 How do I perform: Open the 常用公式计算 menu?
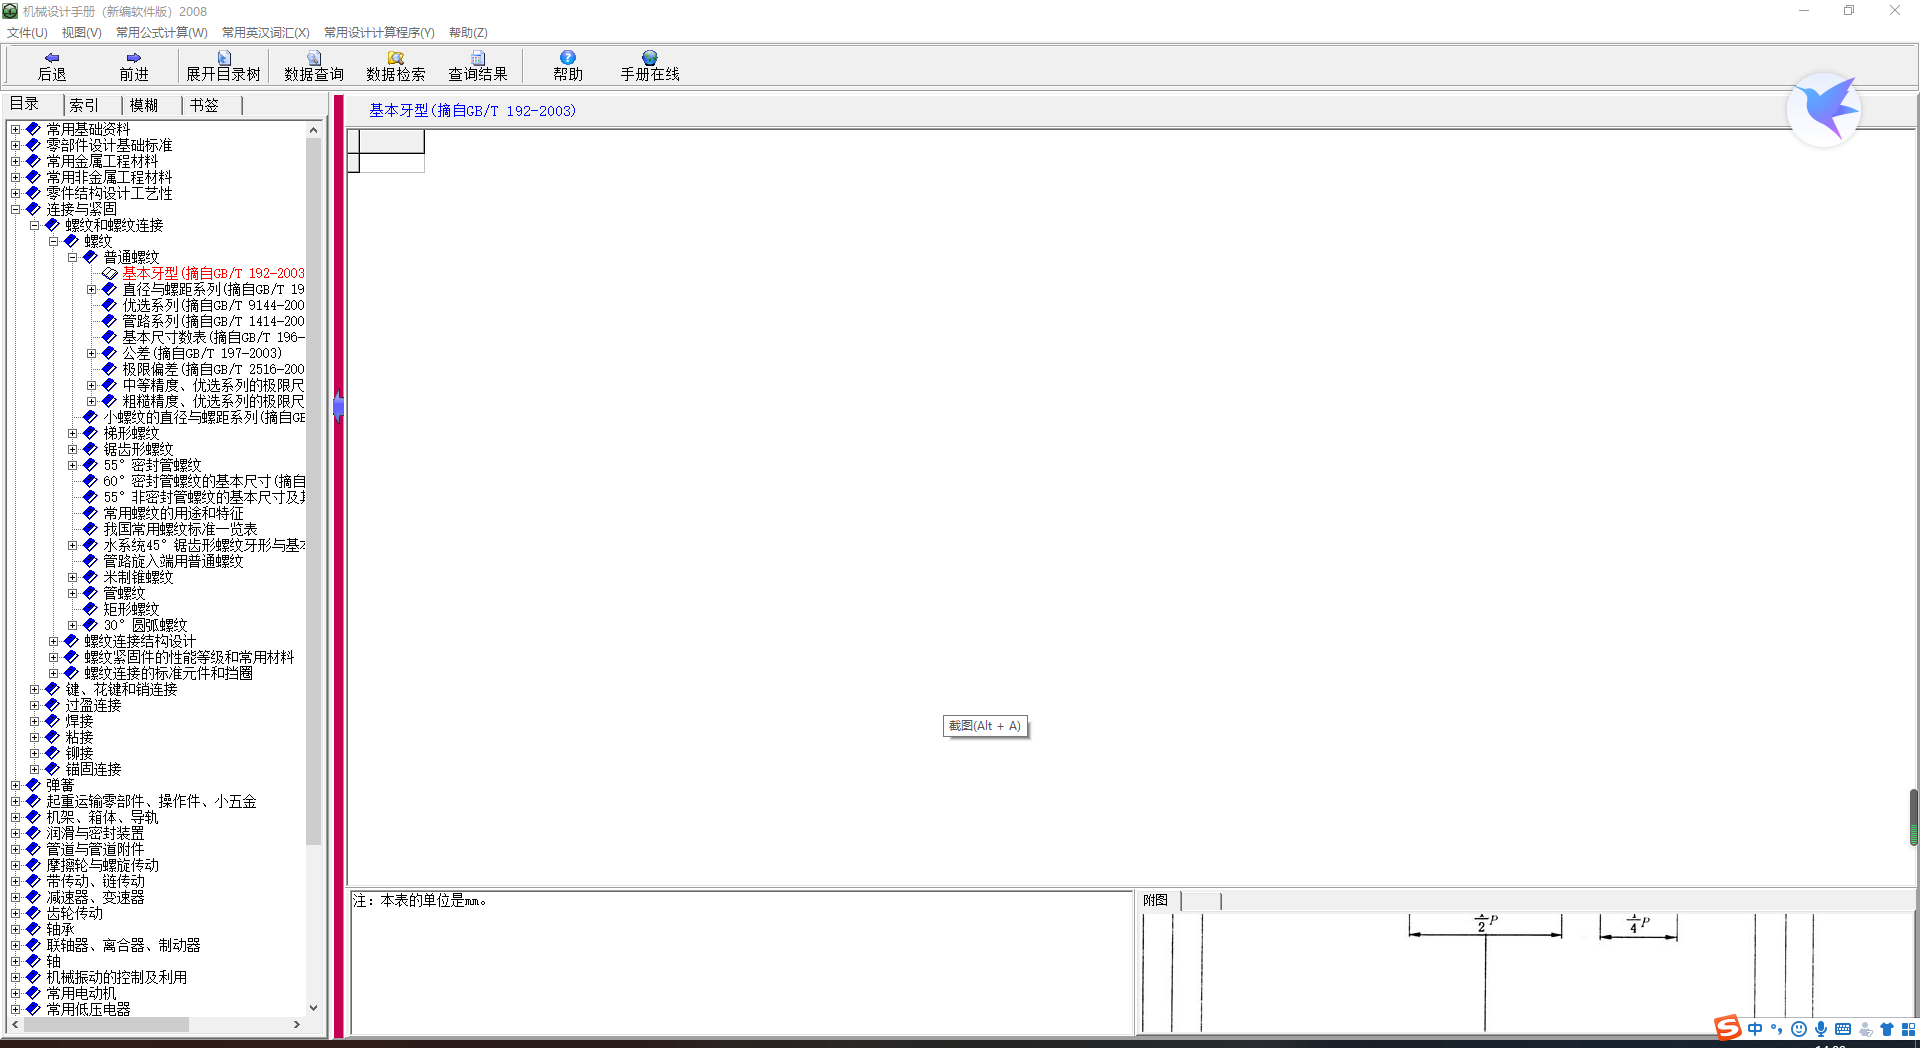161,33
